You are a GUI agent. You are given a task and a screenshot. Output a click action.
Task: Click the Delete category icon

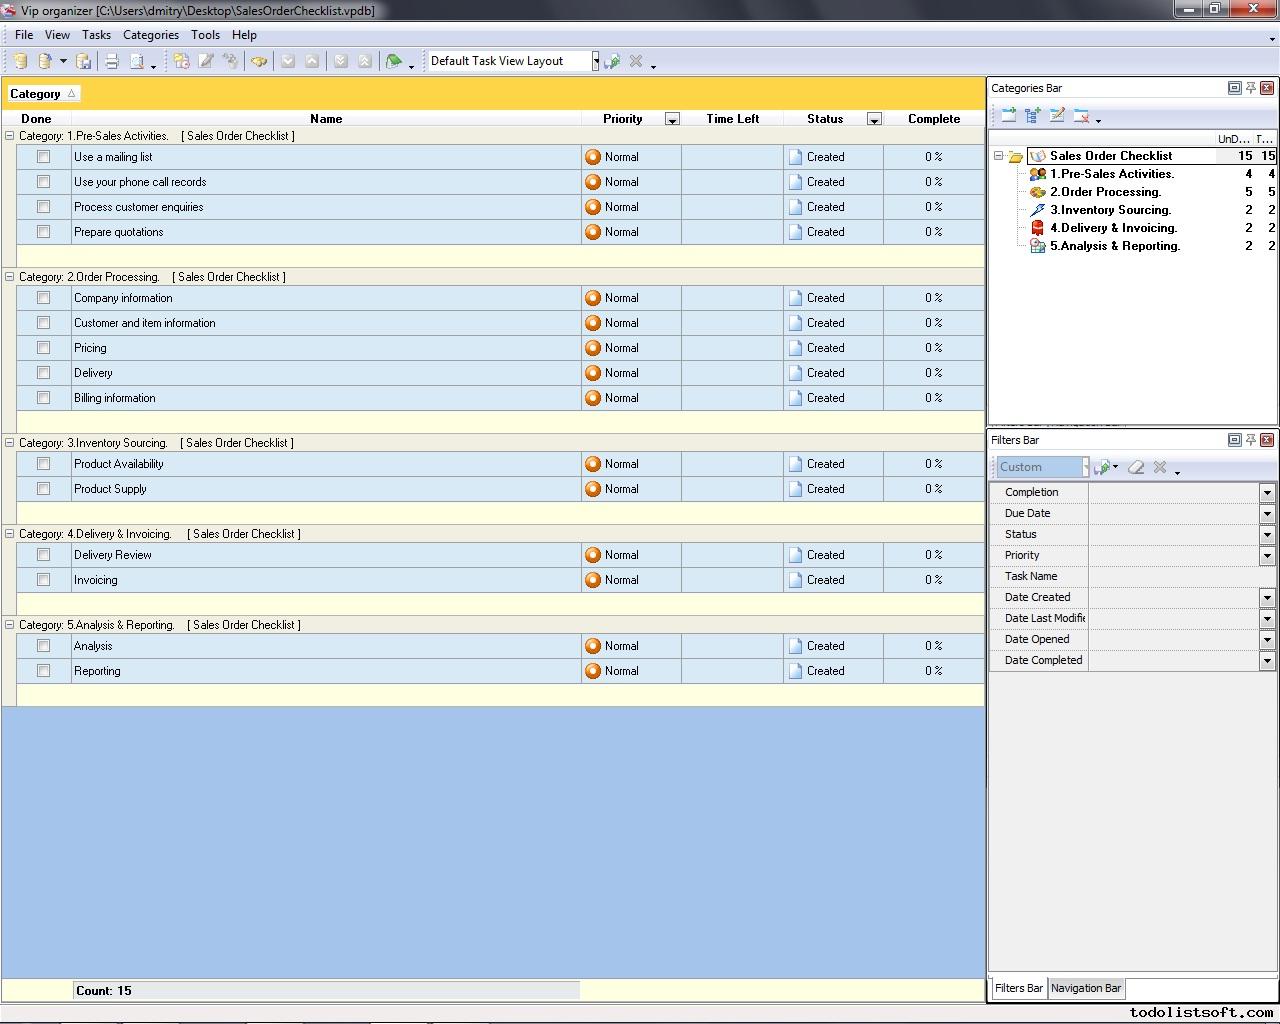point(1081,116)
